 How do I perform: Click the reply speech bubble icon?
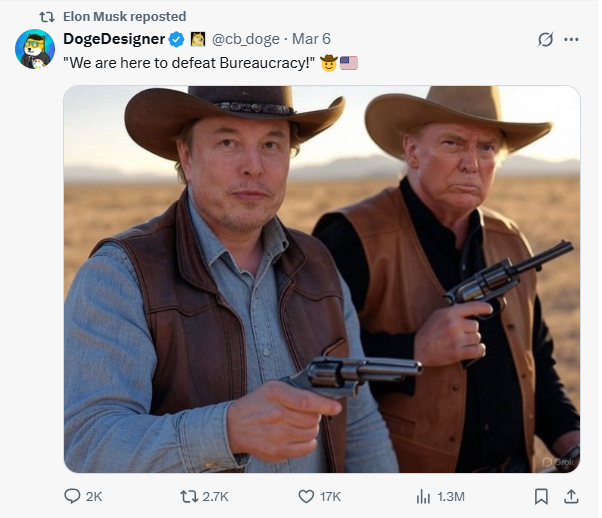(72, 496)
